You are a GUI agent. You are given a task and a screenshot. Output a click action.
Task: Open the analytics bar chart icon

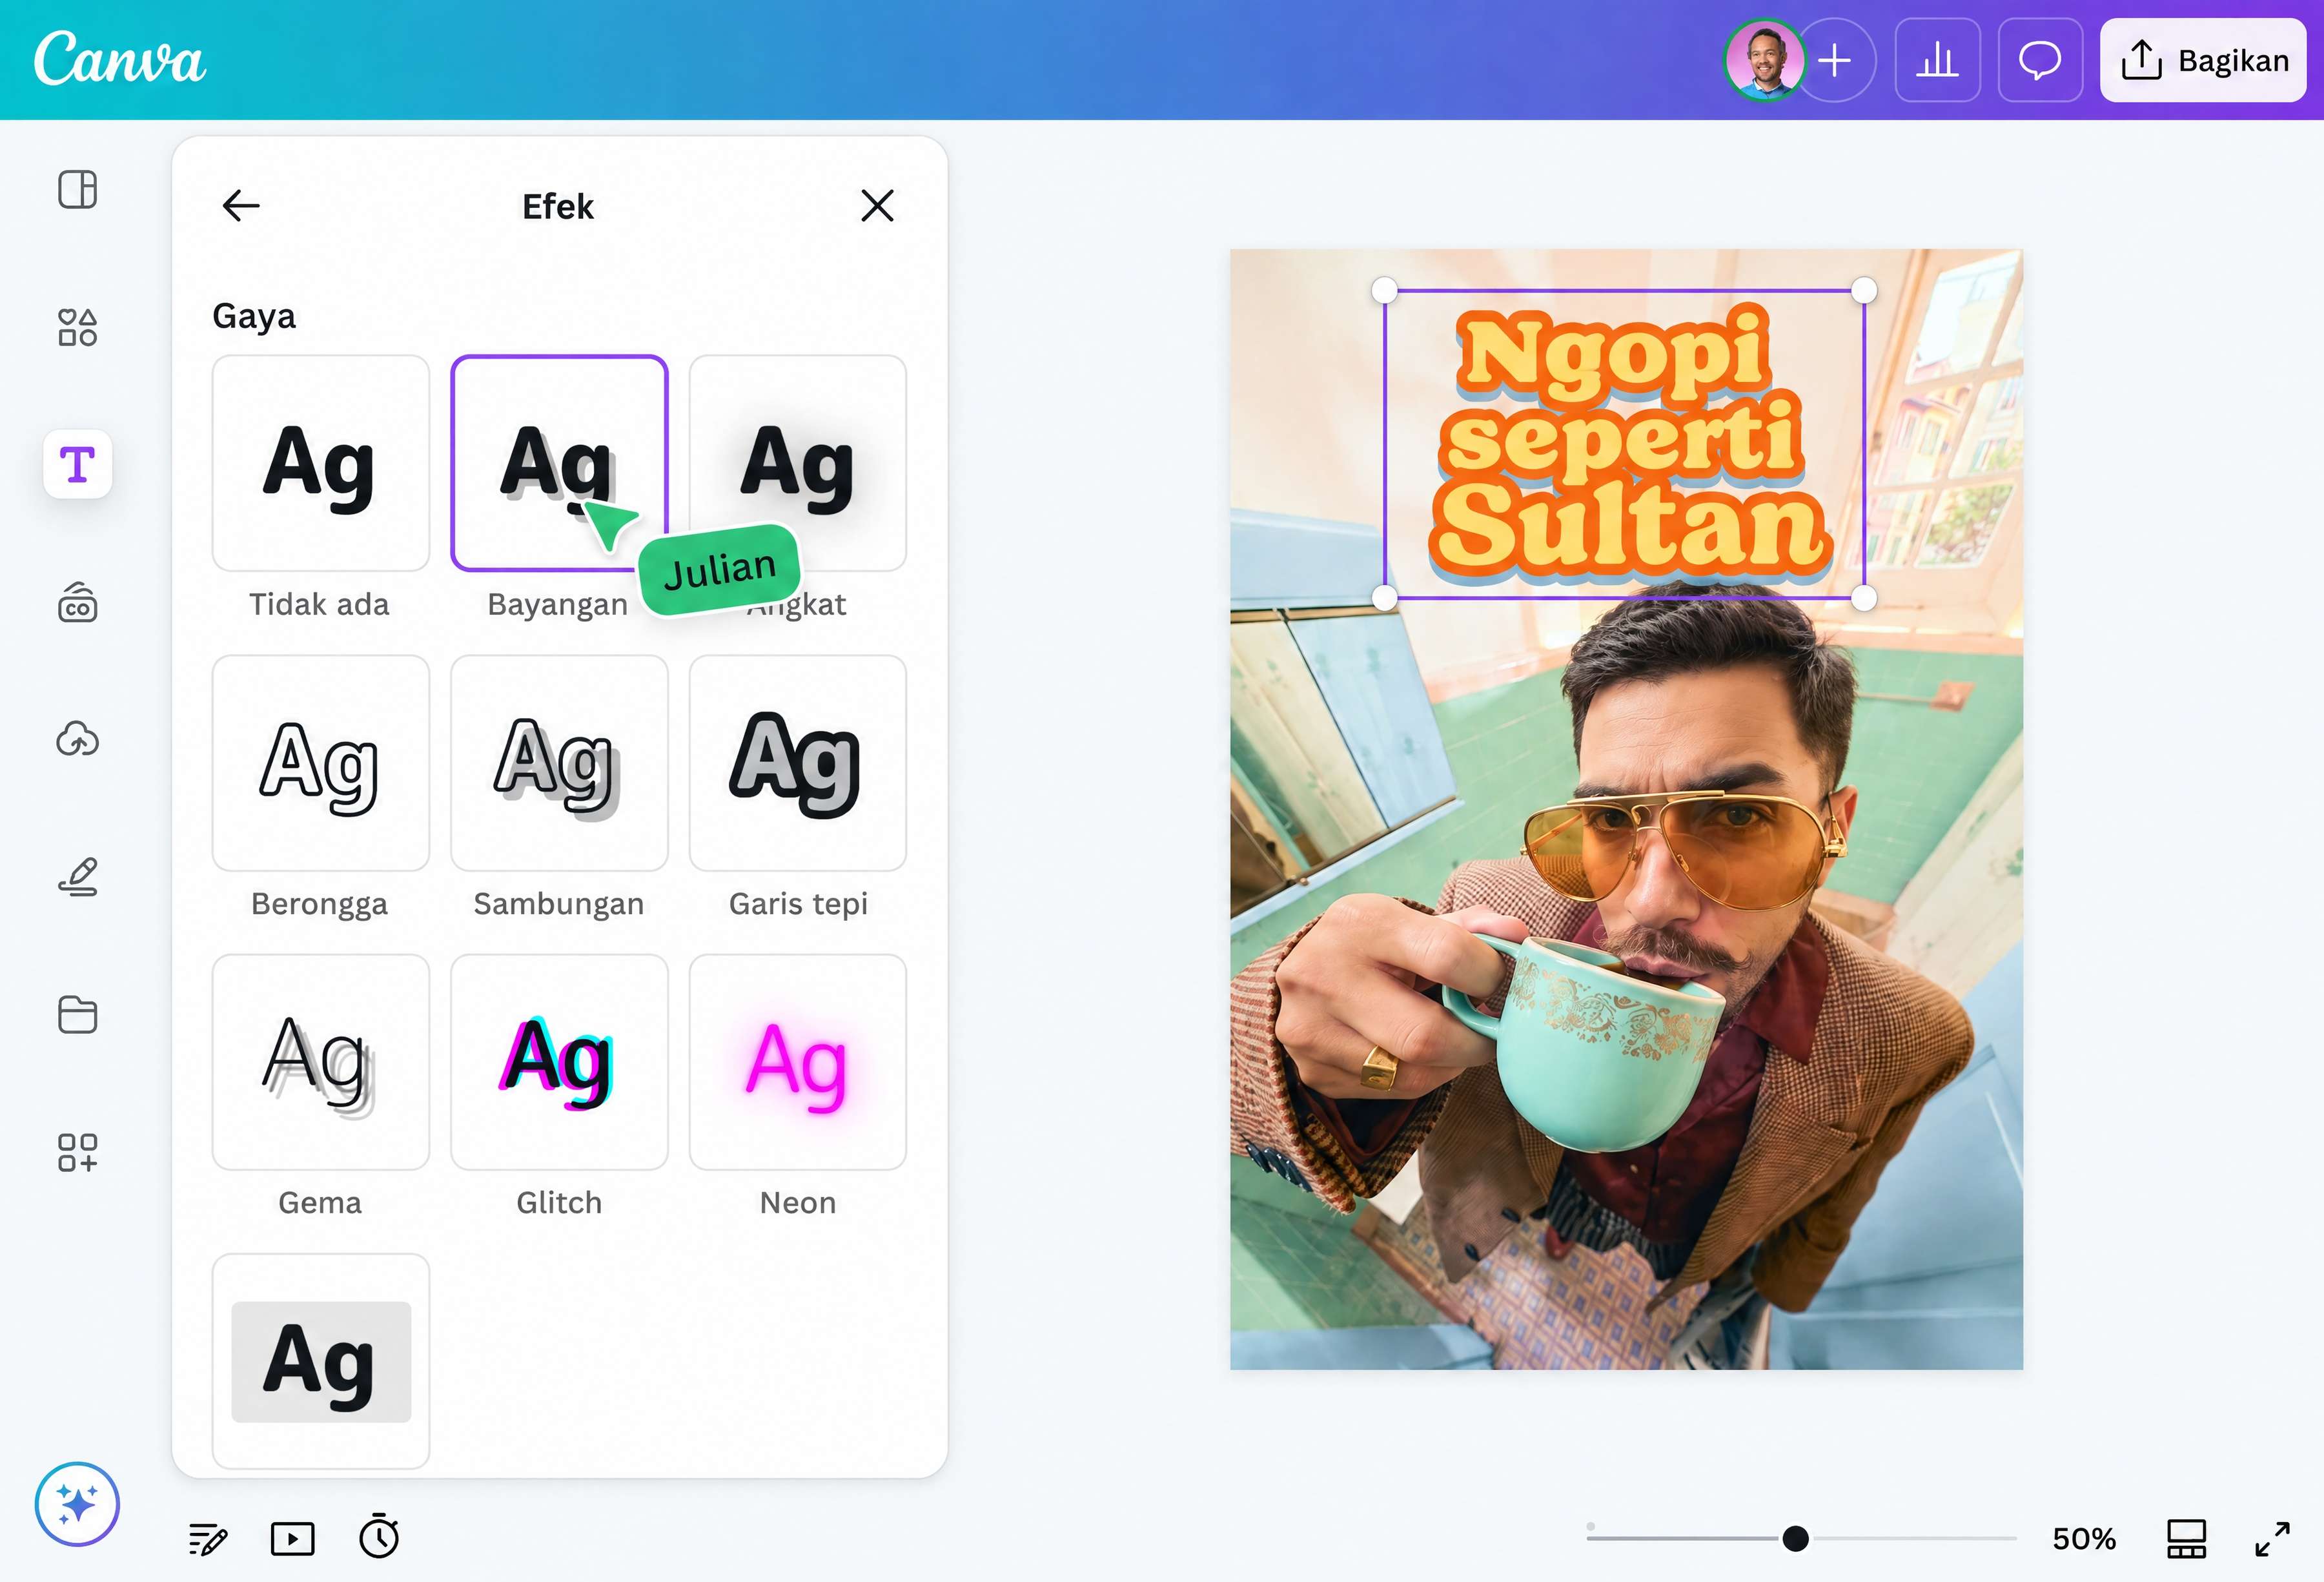[x=1937, y=60]
